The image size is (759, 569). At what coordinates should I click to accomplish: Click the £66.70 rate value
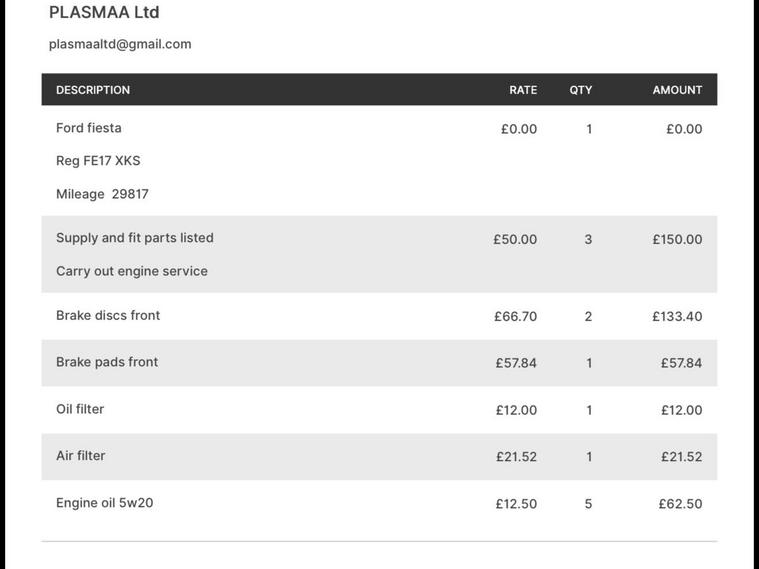coord(515,317)
